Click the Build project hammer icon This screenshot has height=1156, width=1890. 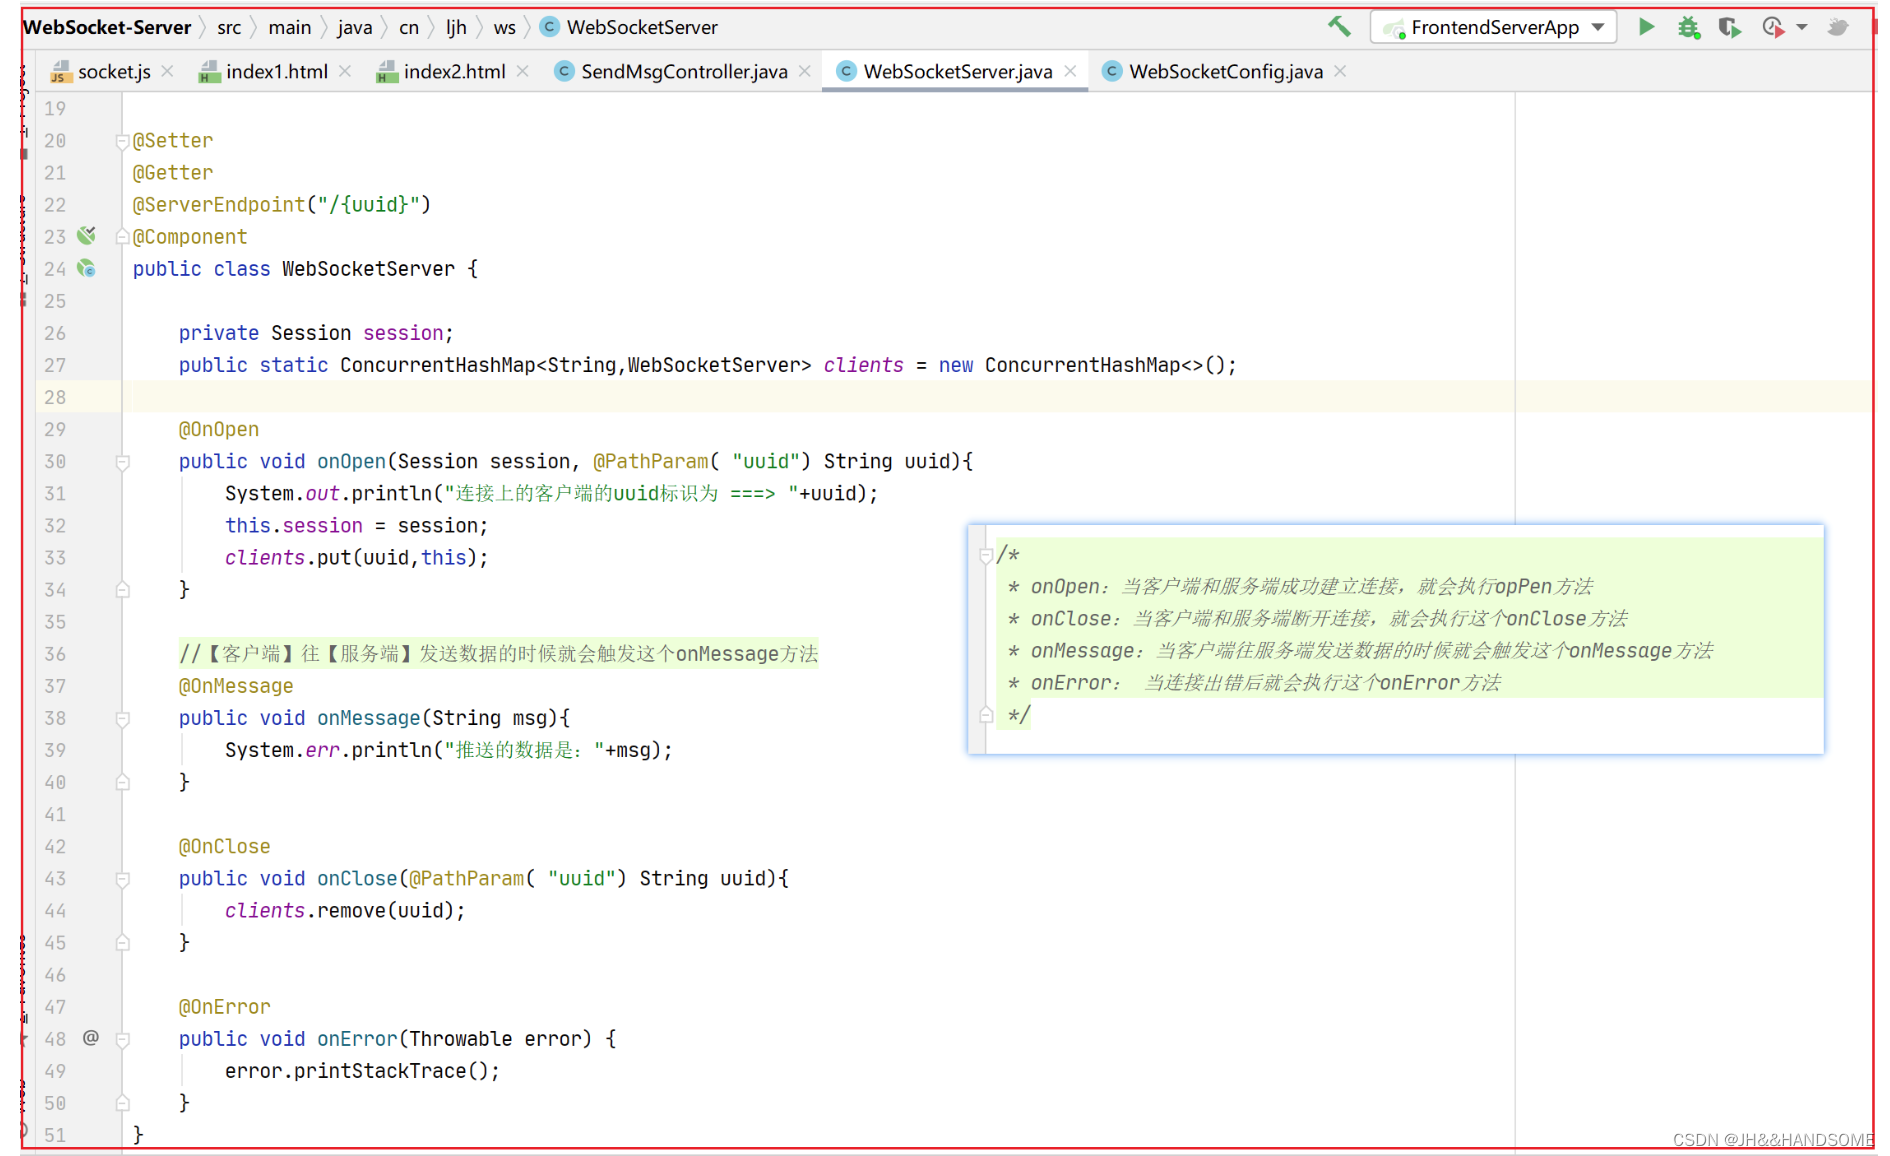(x=1339, y=27)
